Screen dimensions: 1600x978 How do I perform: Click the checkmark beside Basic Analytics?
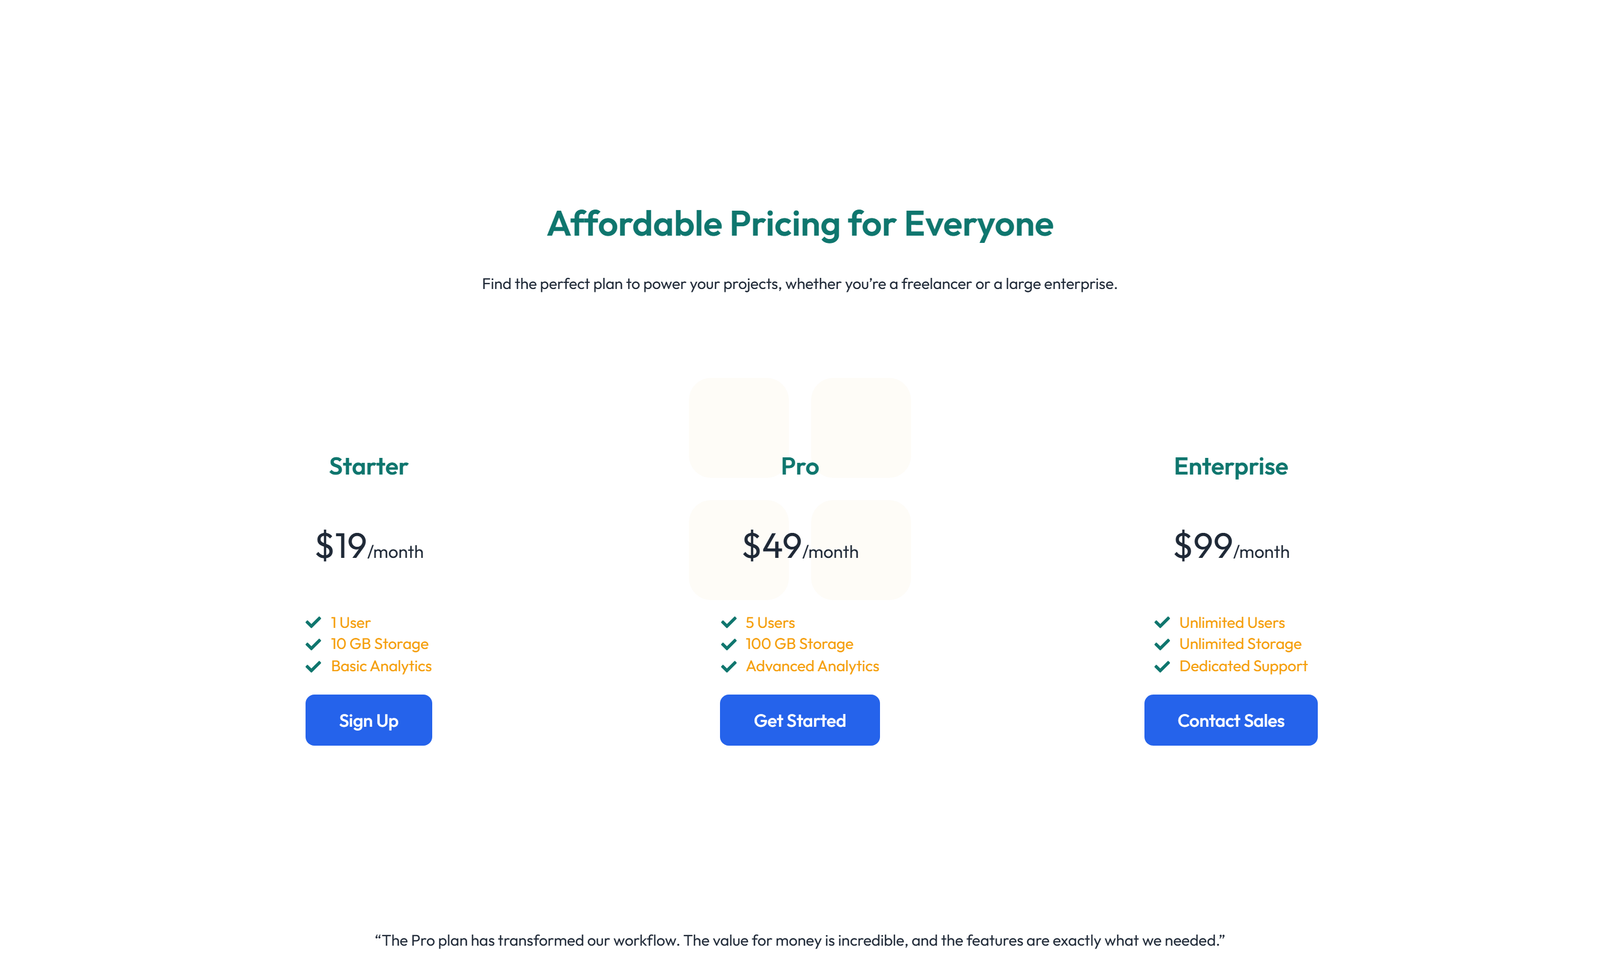312,666
